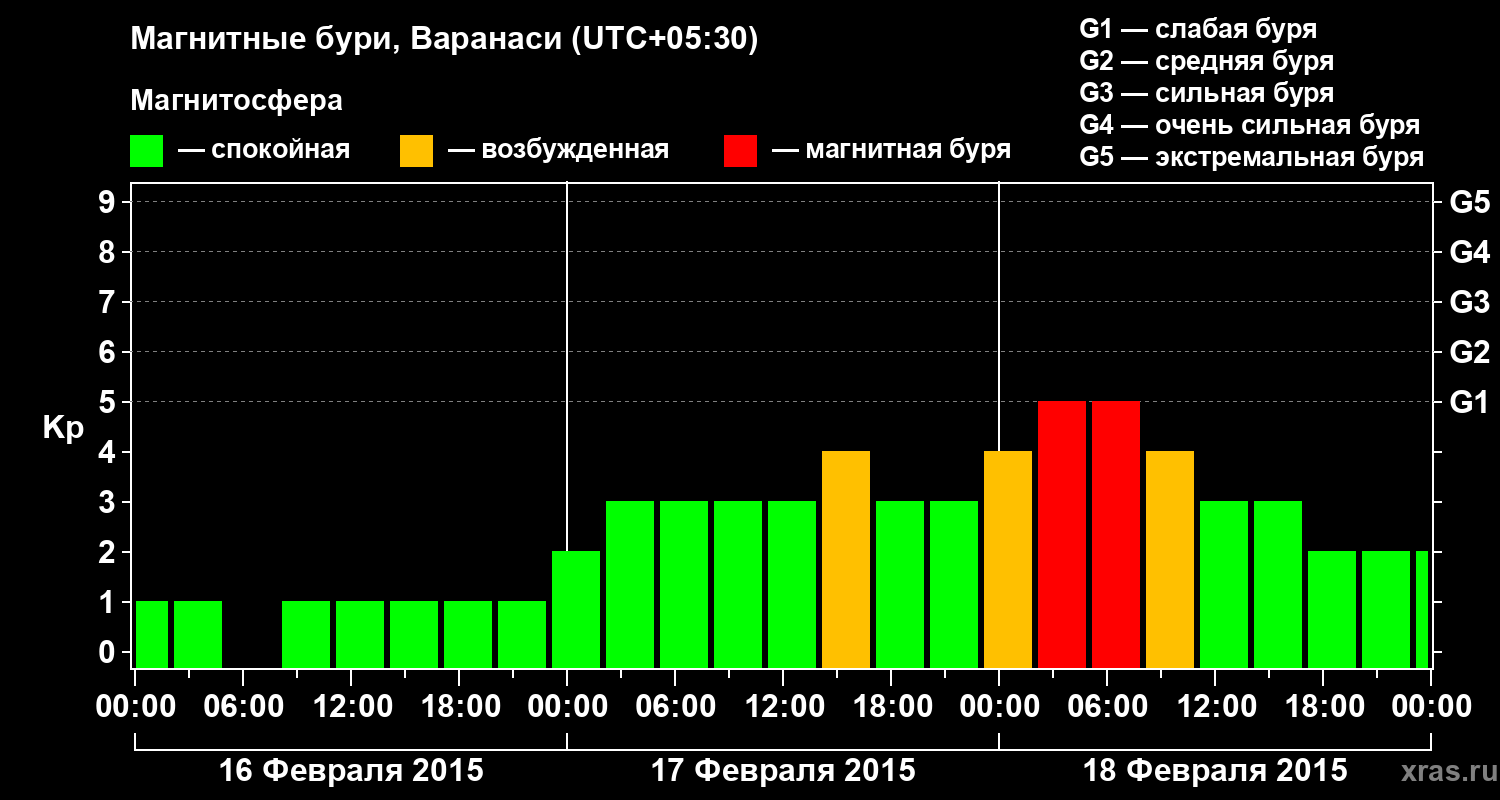Select the 'G1 — слабая буря' legend line
1500x800 pixels.
(1198, 28)
